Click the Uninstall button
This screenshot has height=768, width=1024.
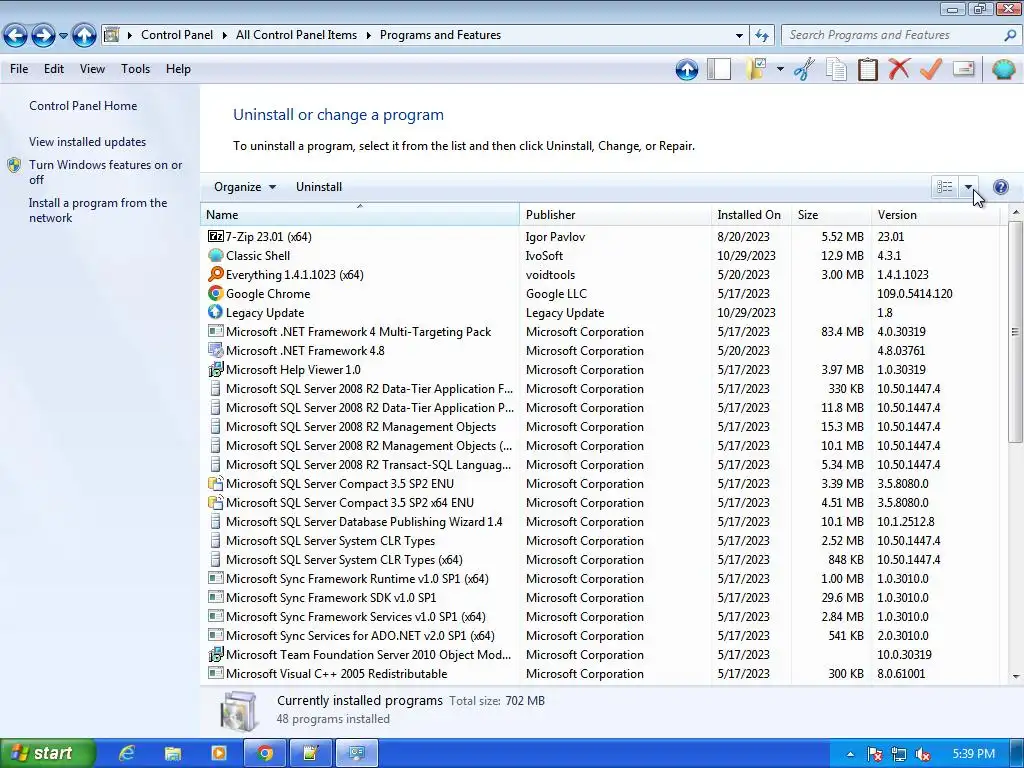point(319,187)
